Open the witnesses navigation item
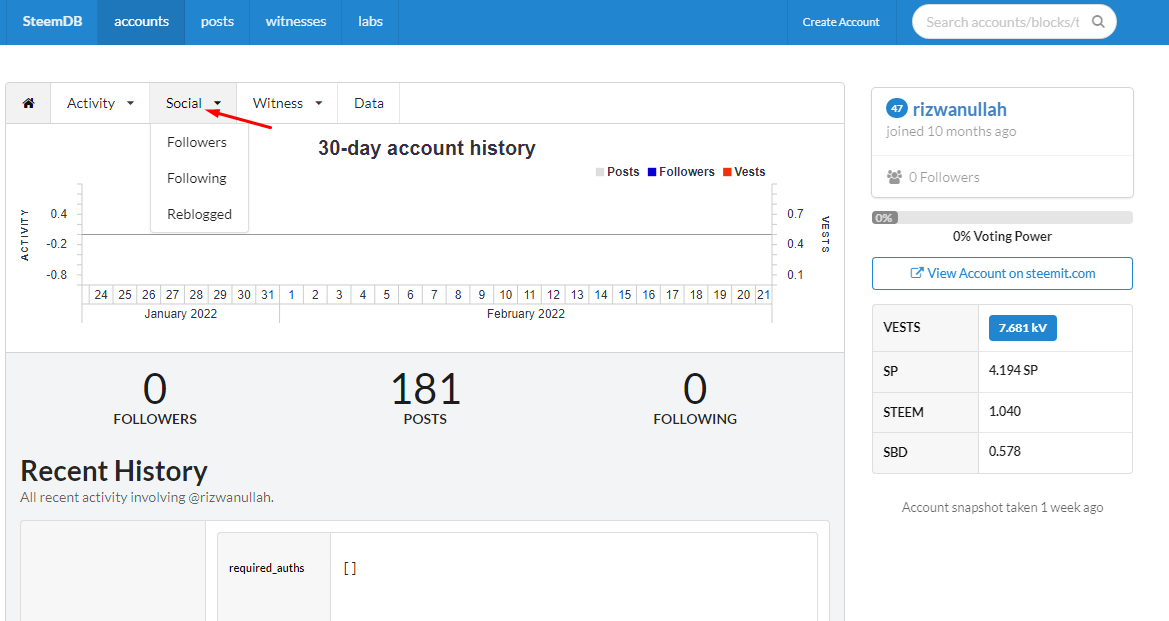Image resolution: width=1169 pixels, height=621 pixels. click(296, 22)
